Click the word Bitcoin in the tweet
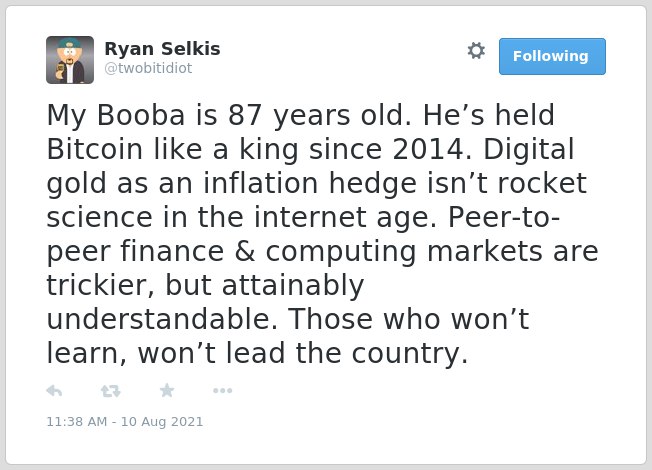652x470 pixels. click(x=95, y=149)
